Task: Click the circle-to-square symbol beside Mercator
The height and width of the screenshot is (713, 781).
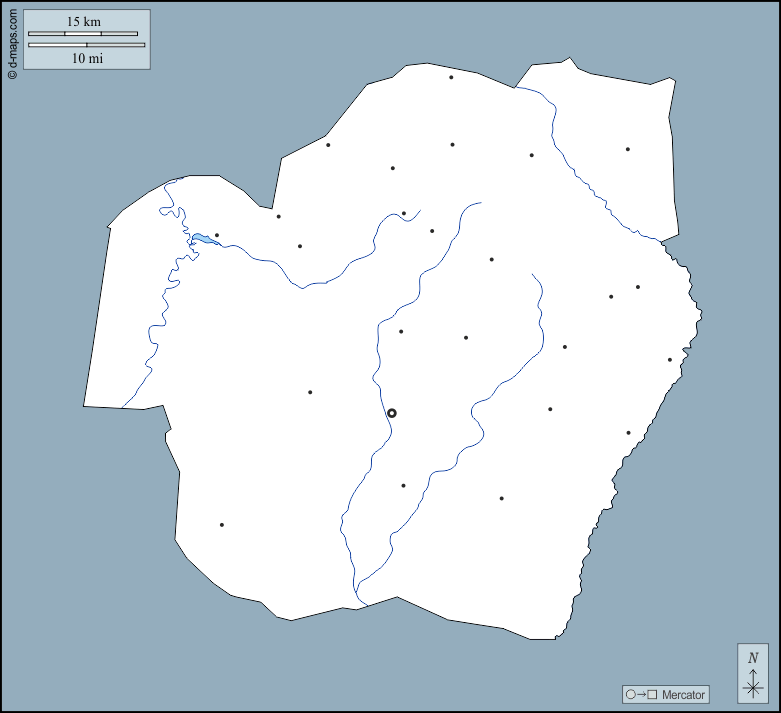Action: (640, 695)
